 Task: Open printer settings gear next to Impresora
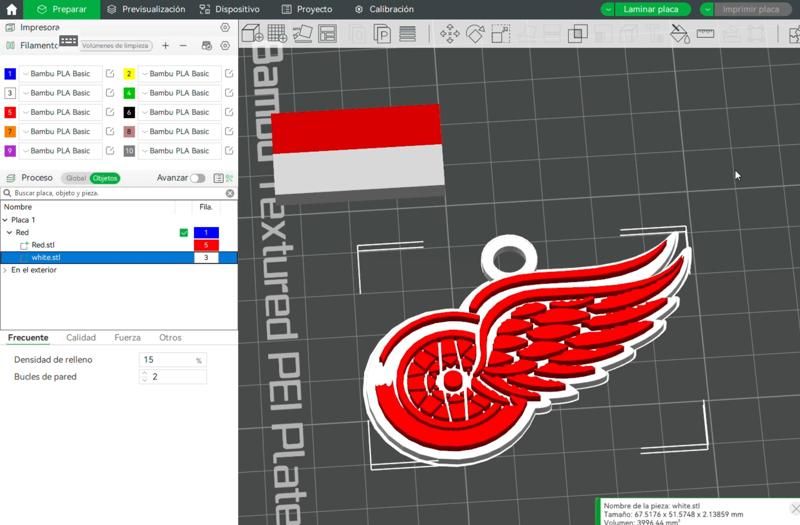click(225, 28)
